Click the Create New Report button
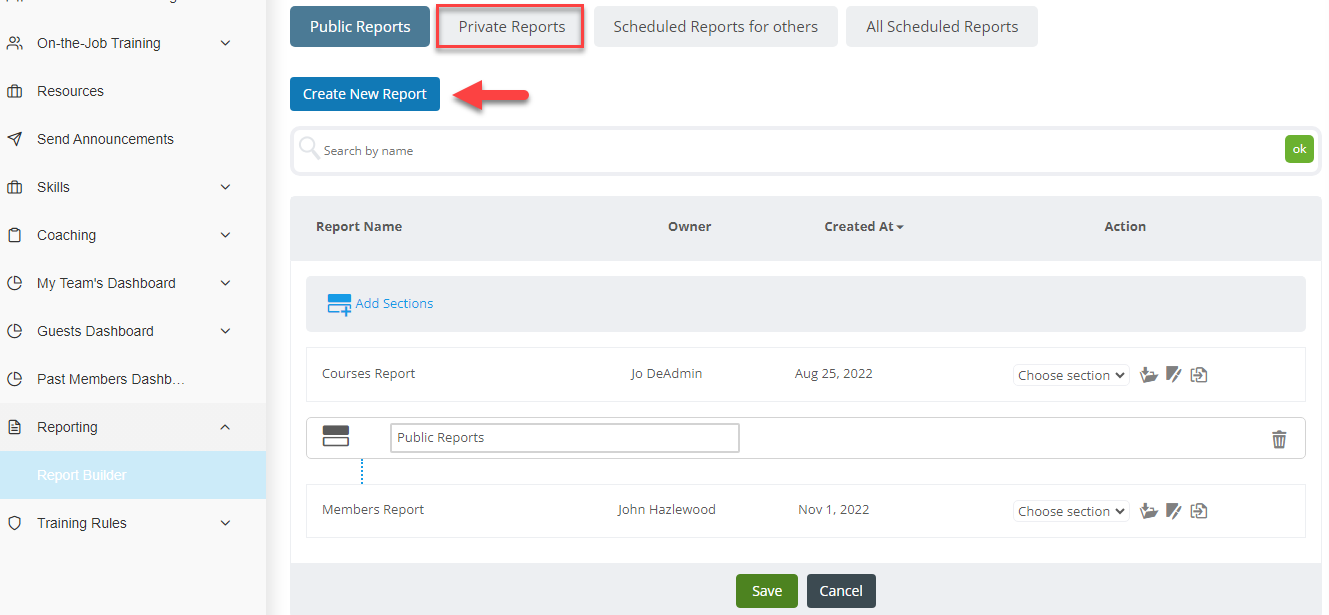1329x615 pixels. [364, 93]
